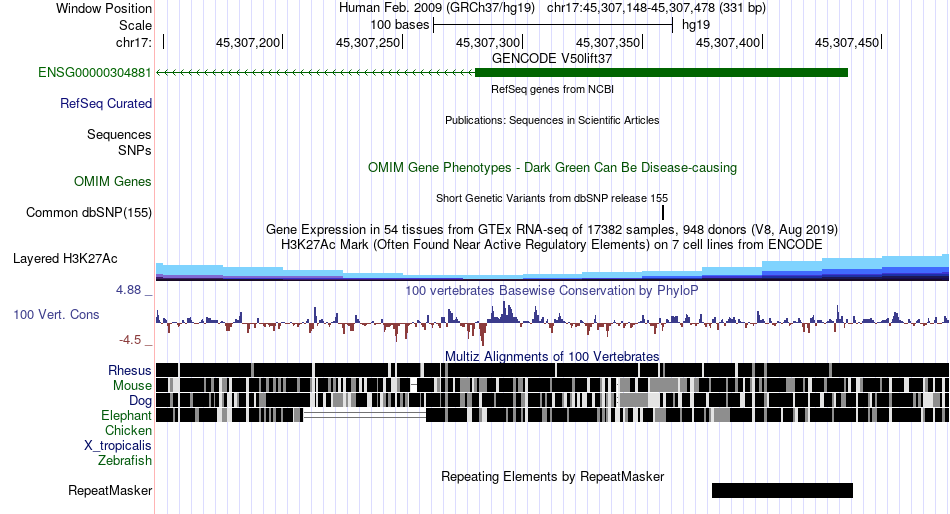Click the RefSeq genes from NCBI title

point(552,90)
